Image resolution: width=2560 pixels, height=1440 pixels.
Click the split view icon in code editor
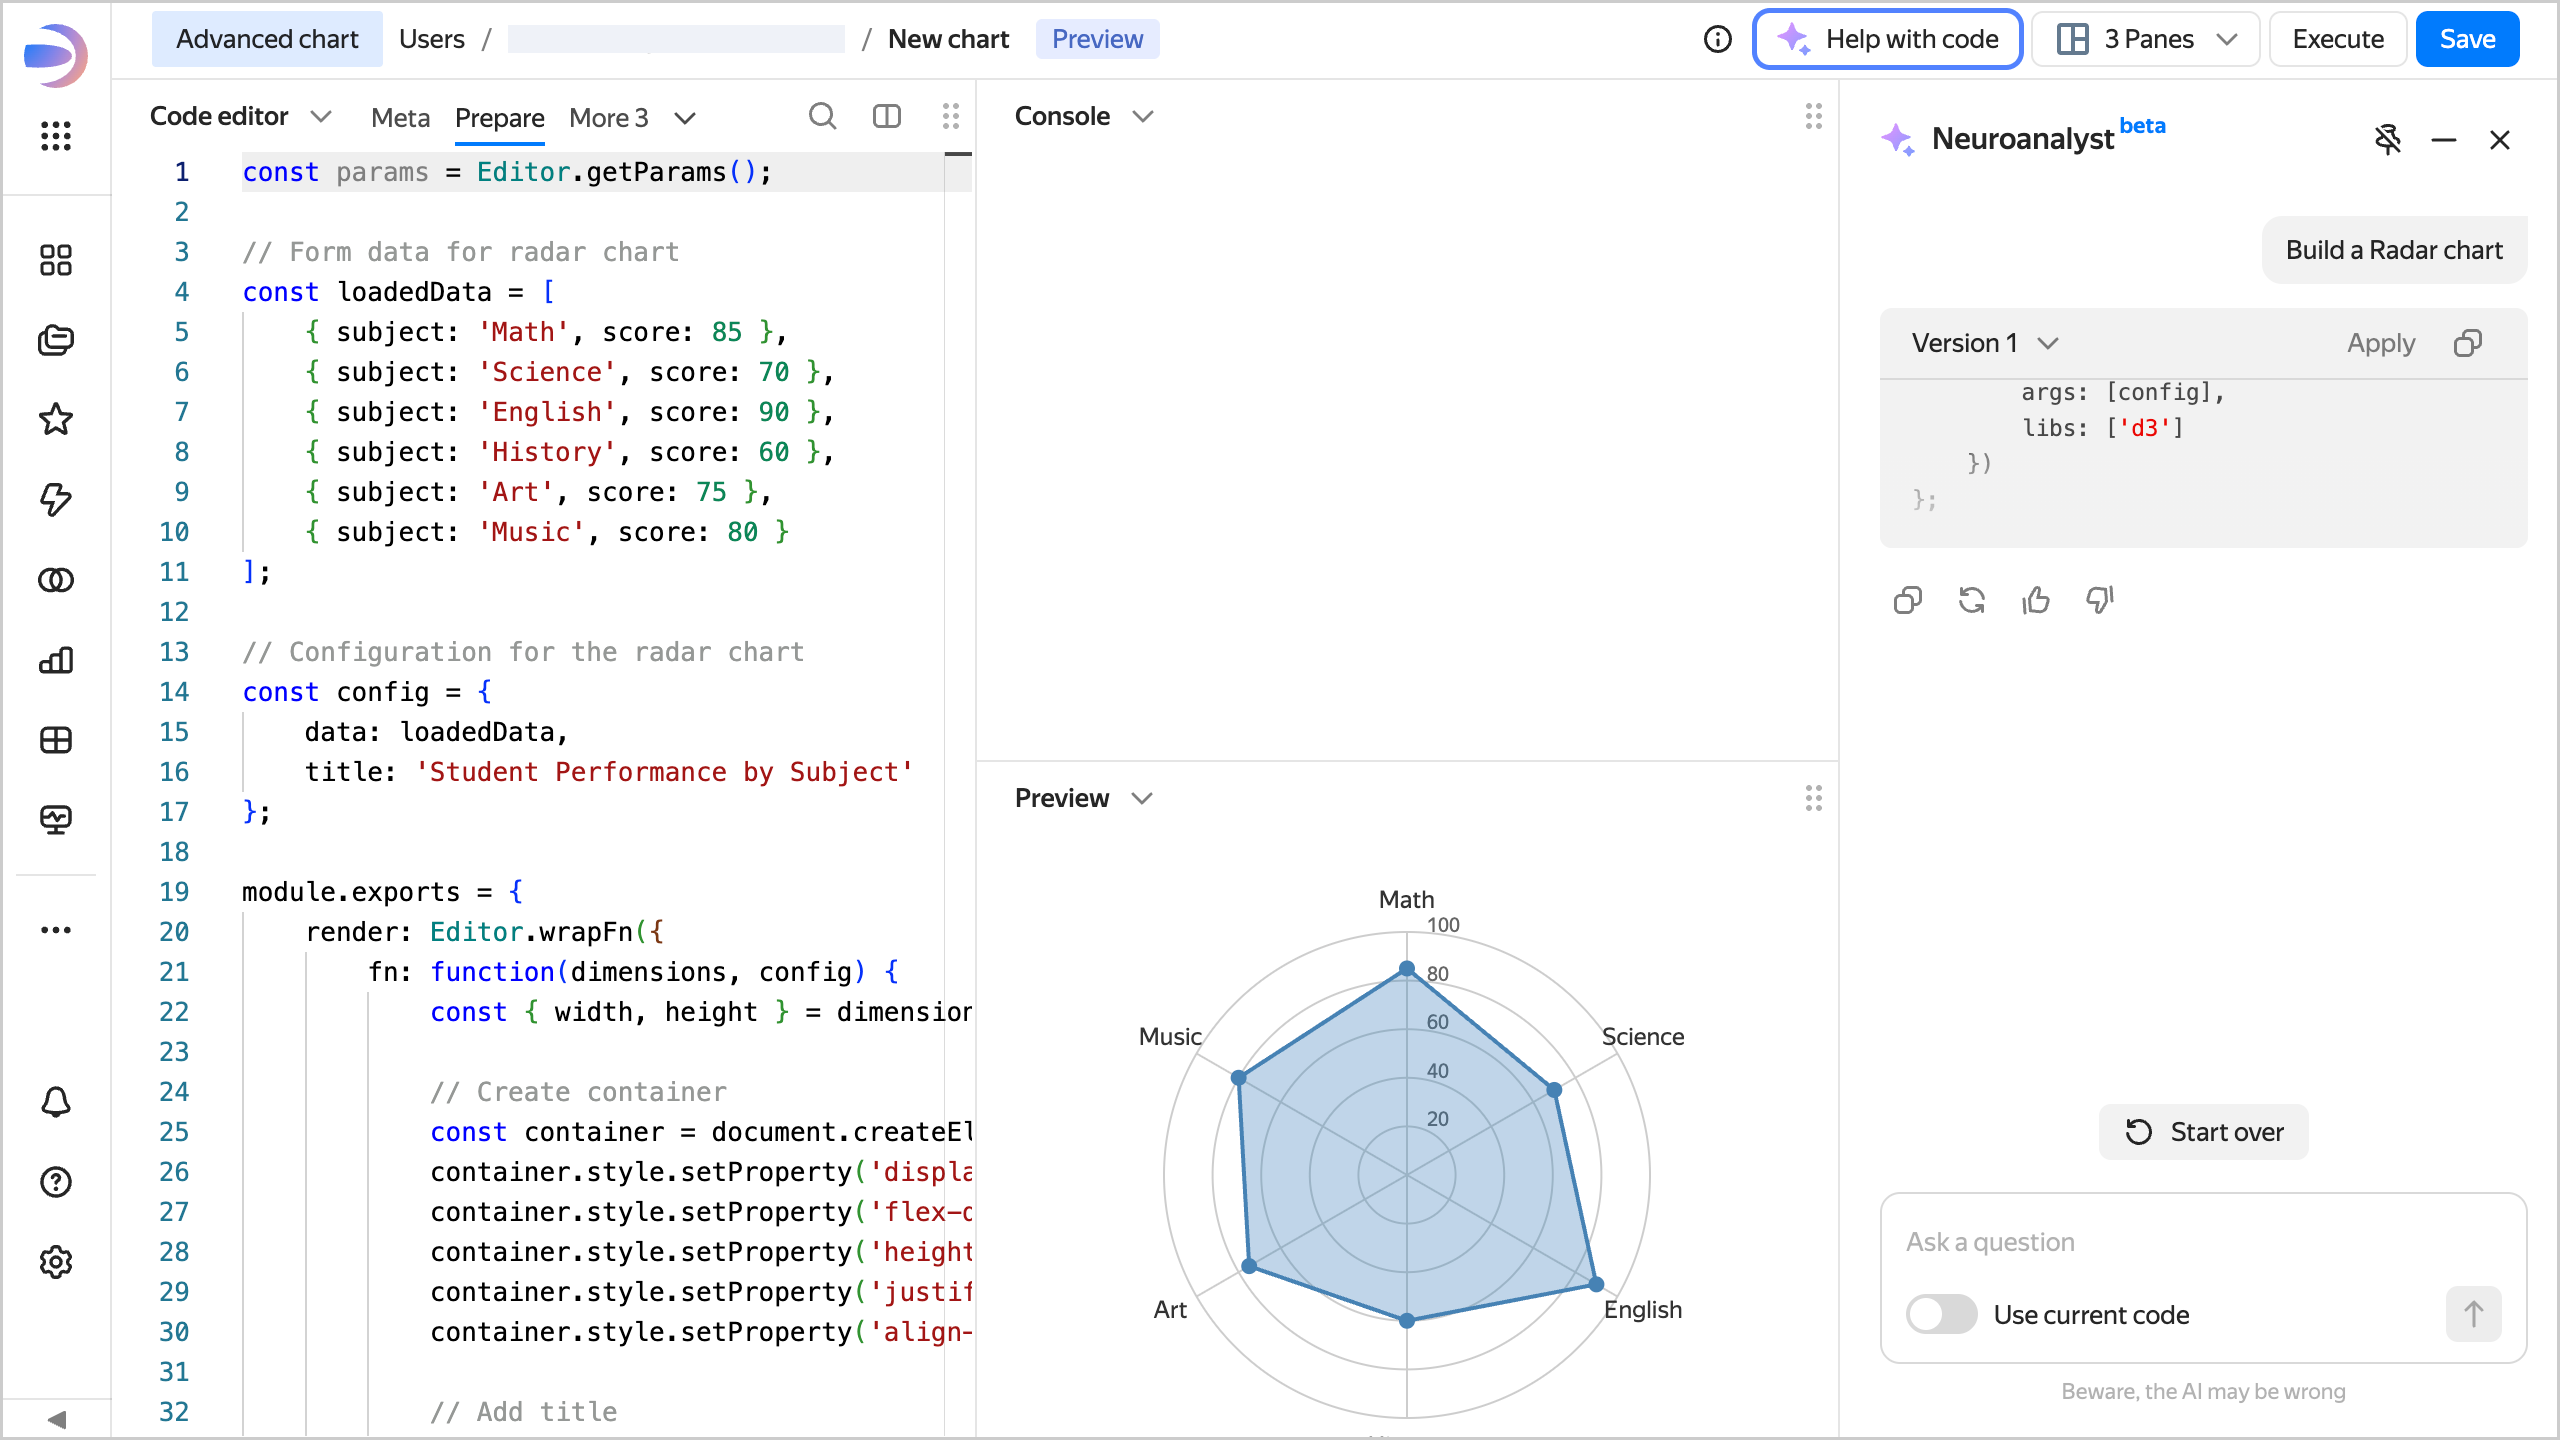[x=886, y=117]
